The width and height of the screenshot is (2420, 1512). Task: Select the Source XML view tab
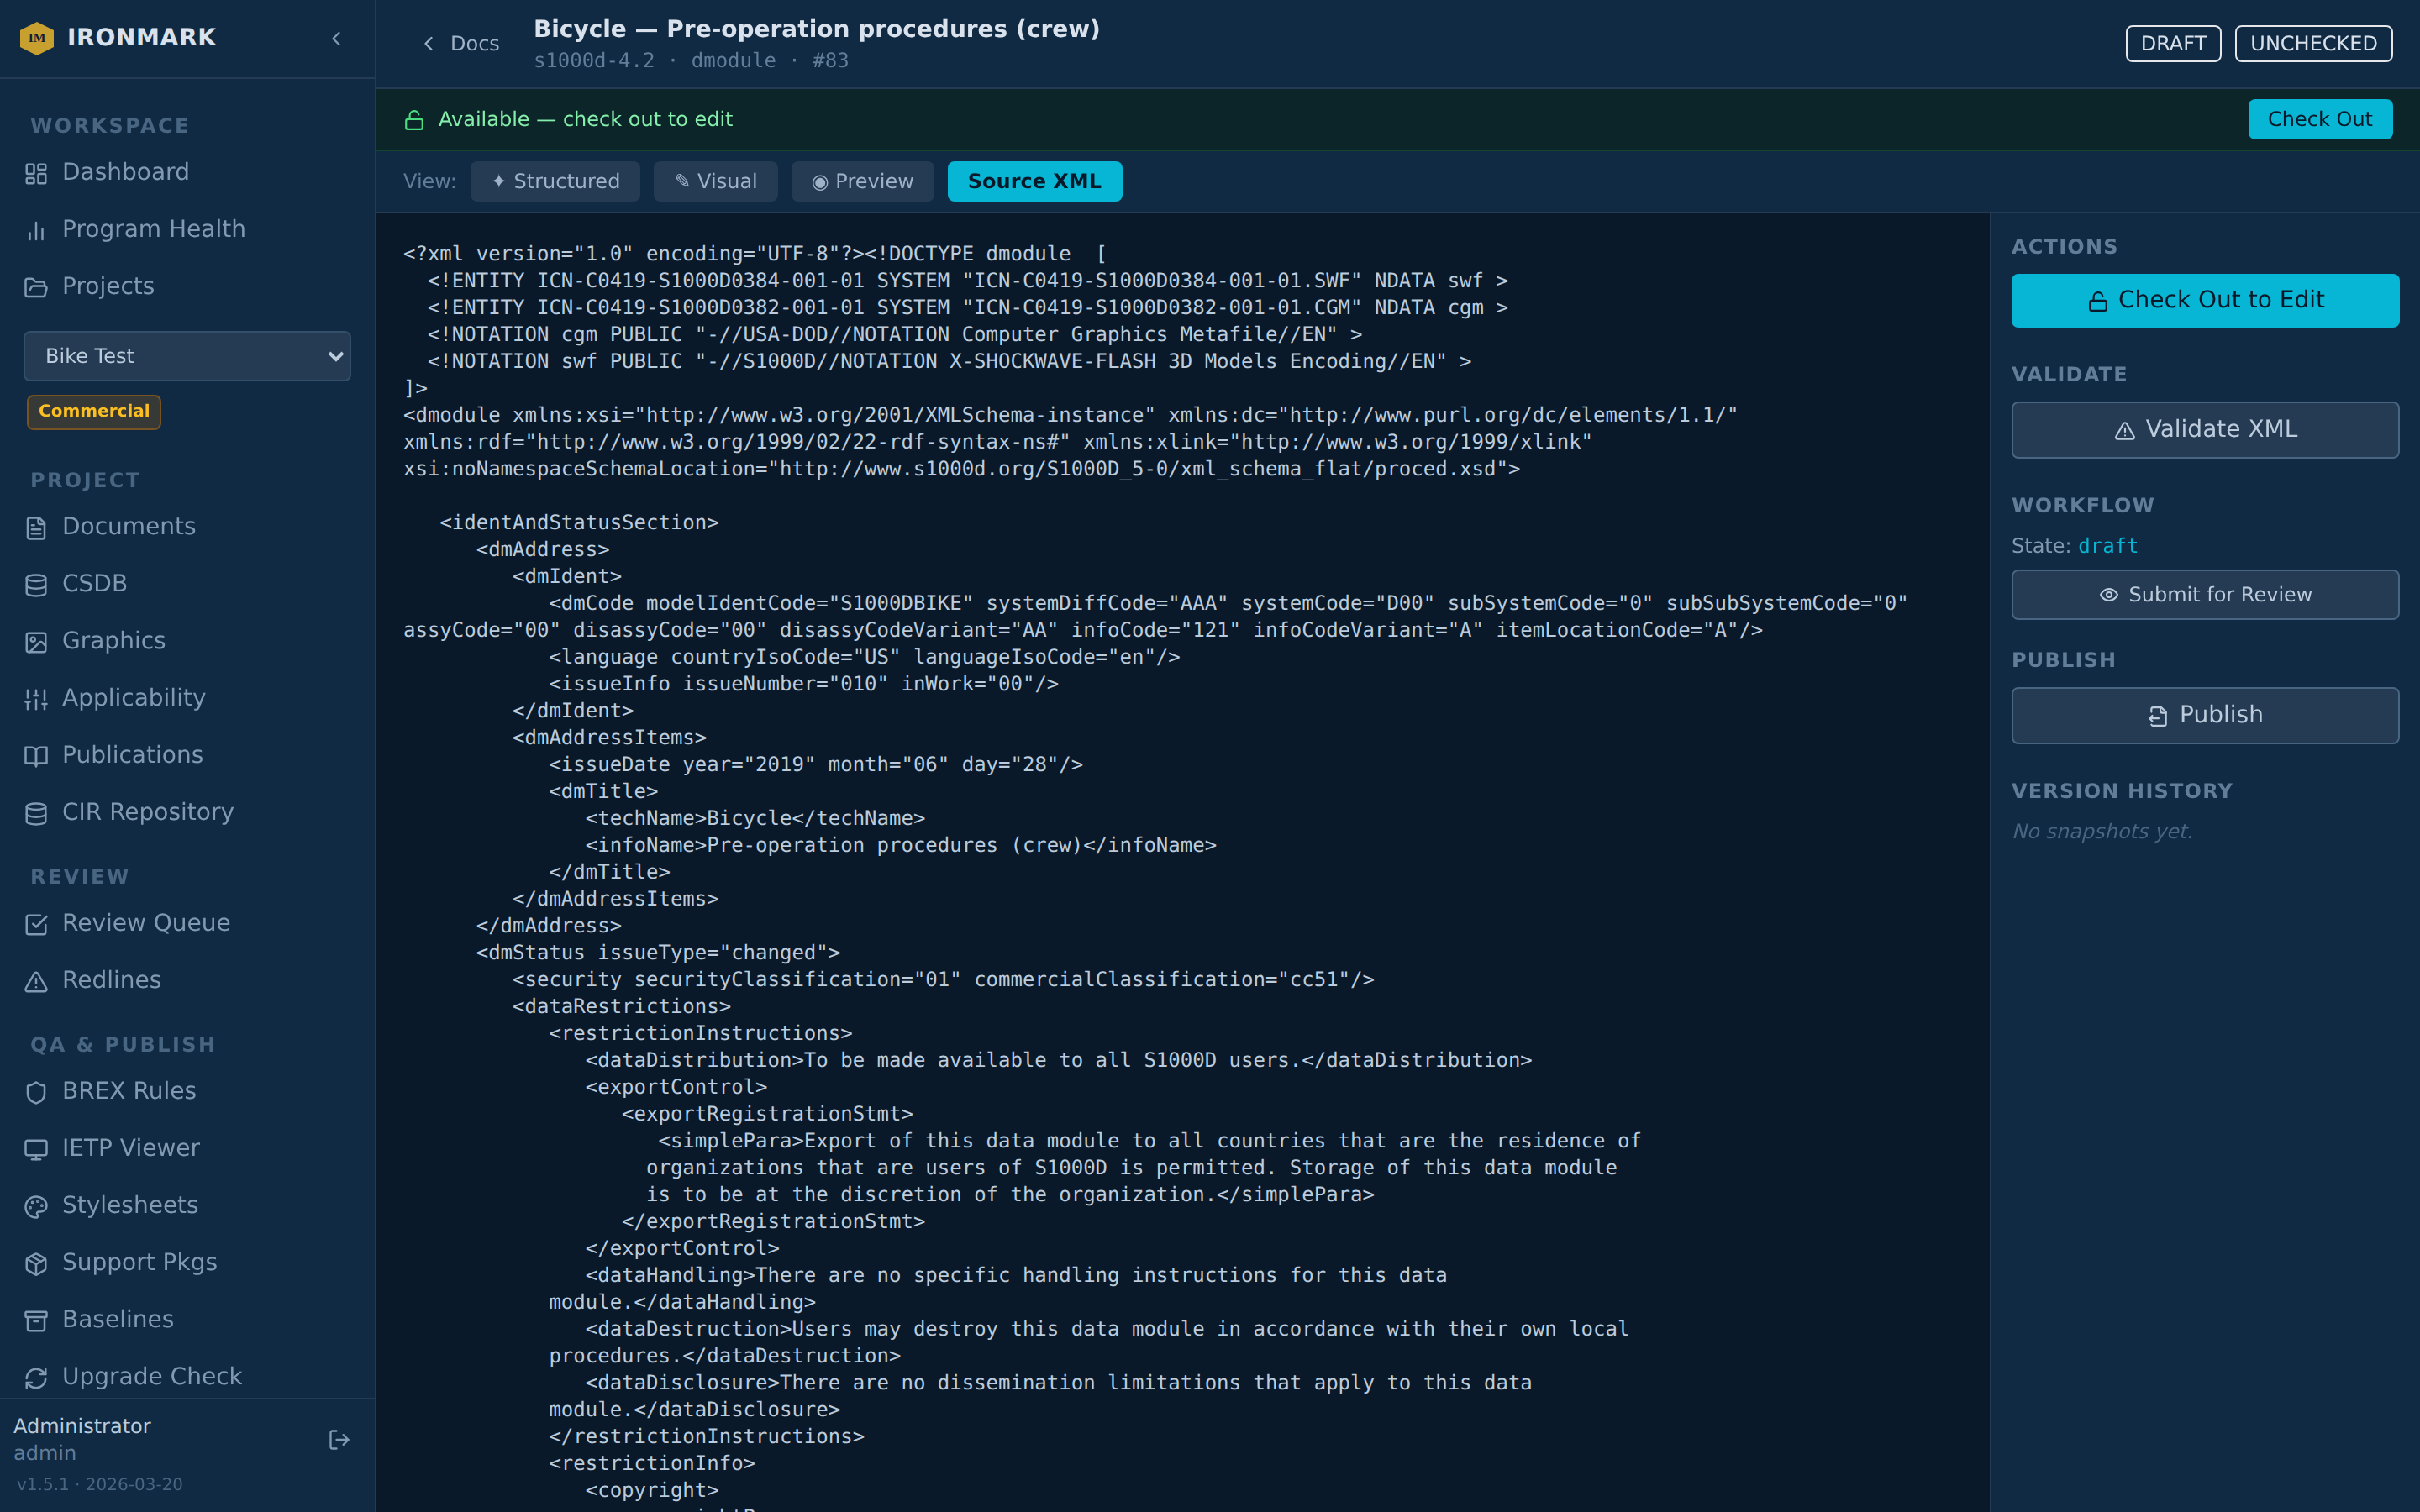pyautogui.click(x=1034, y=181)
